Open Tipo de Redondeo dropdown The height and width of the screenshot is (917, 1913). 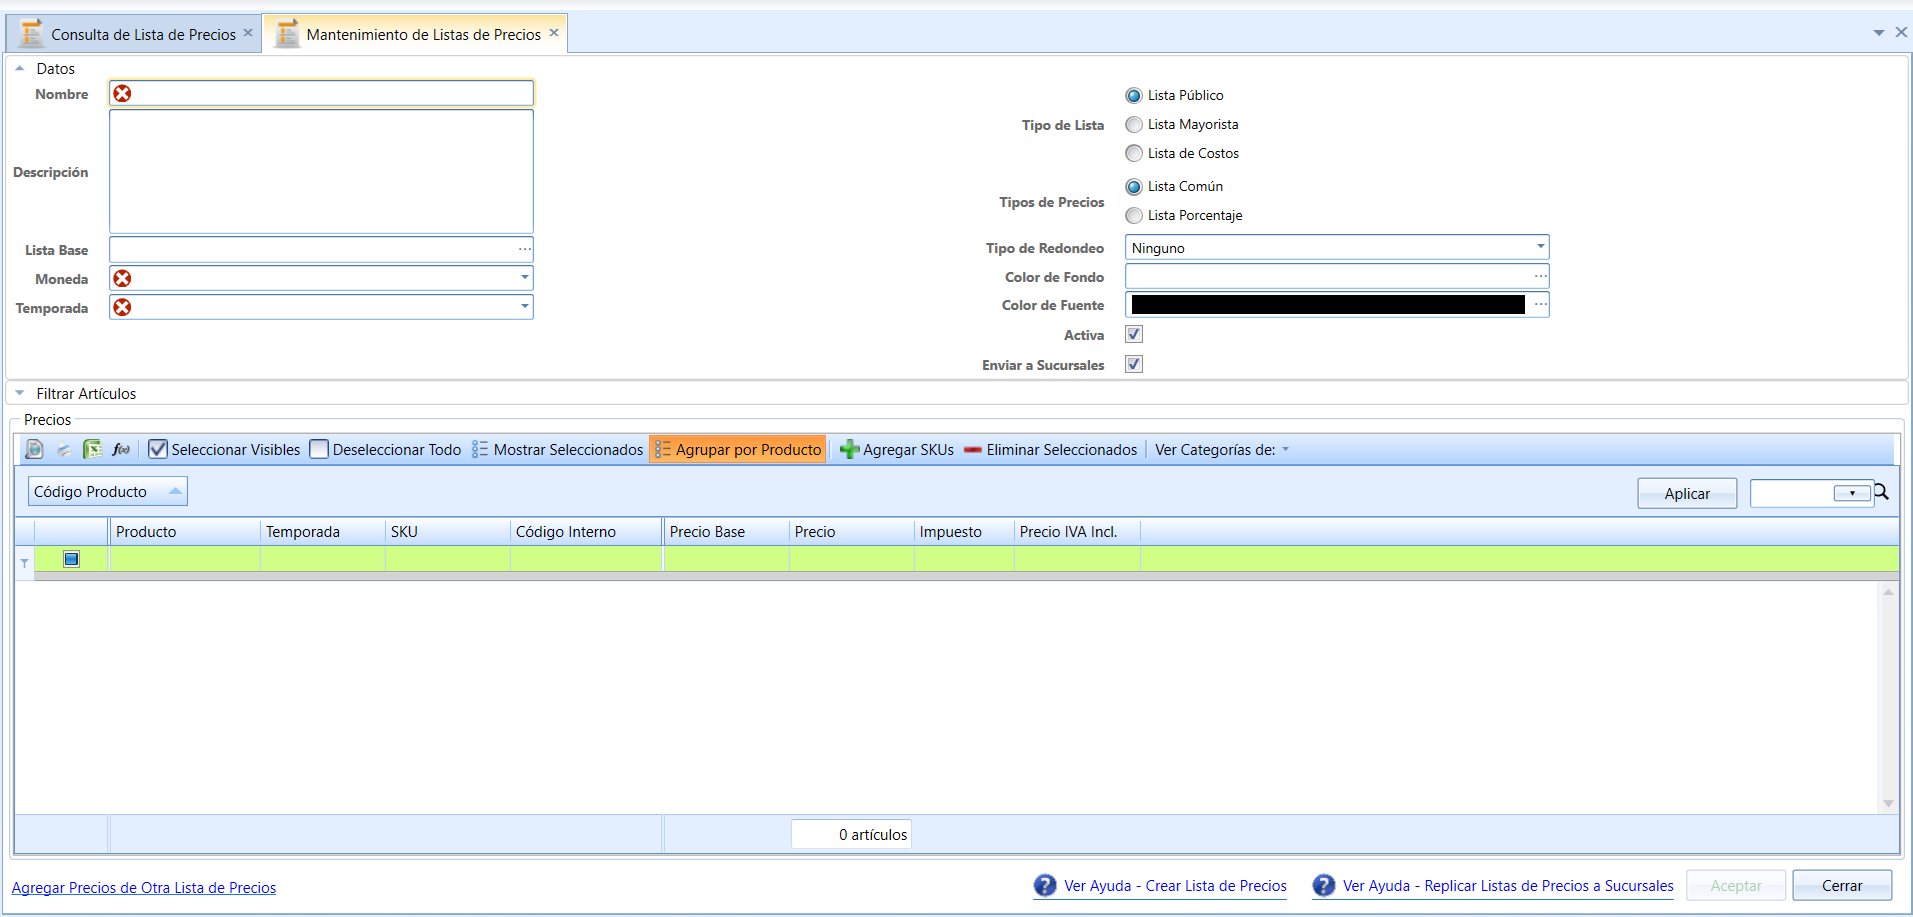pyautogui.click(x=1540, y=247)
